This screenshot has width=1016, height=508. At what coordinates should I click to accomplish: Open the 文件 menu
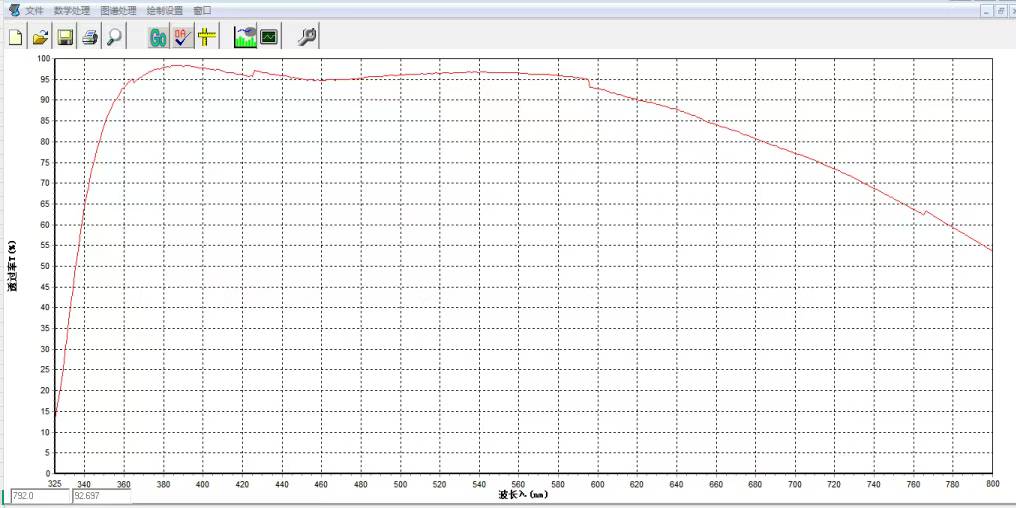point(34,11)
